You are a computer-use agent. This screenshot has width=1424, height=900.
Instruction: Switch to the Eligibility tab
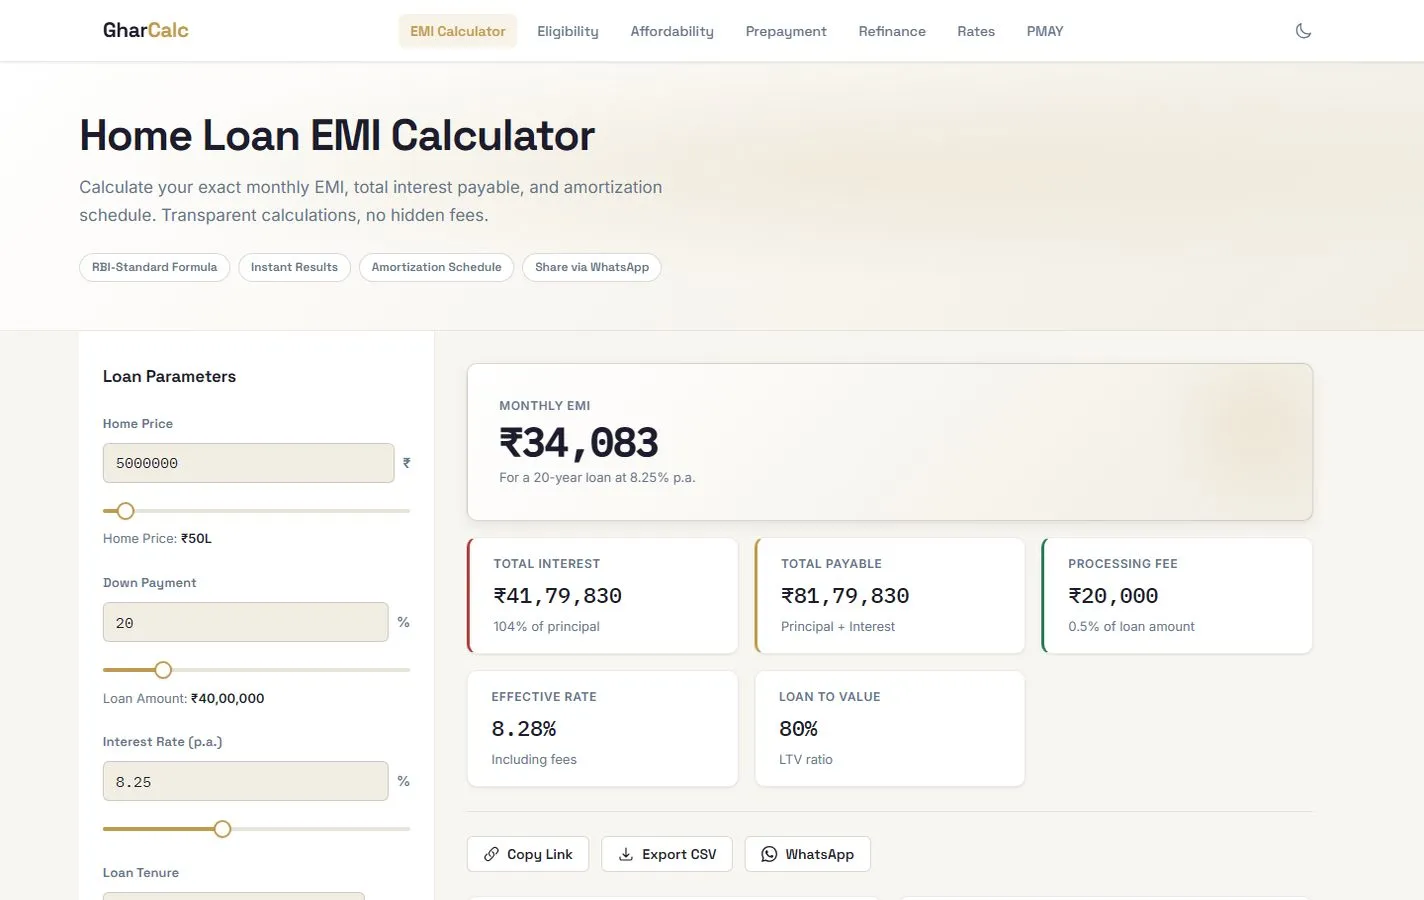click(x=568, y=31)
